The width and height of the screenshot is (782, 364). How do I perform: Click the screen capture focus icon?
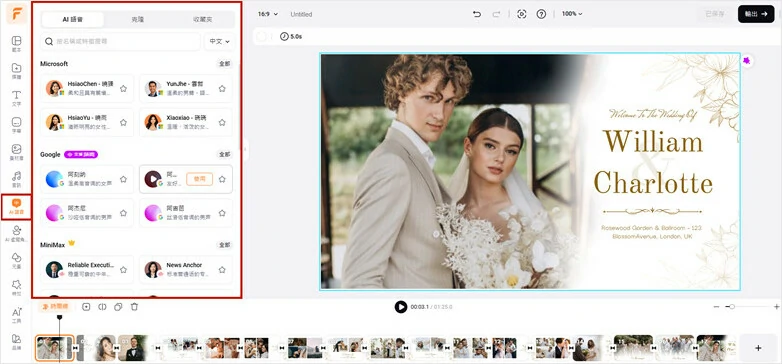pyautogui.click(x=522, y=14)
